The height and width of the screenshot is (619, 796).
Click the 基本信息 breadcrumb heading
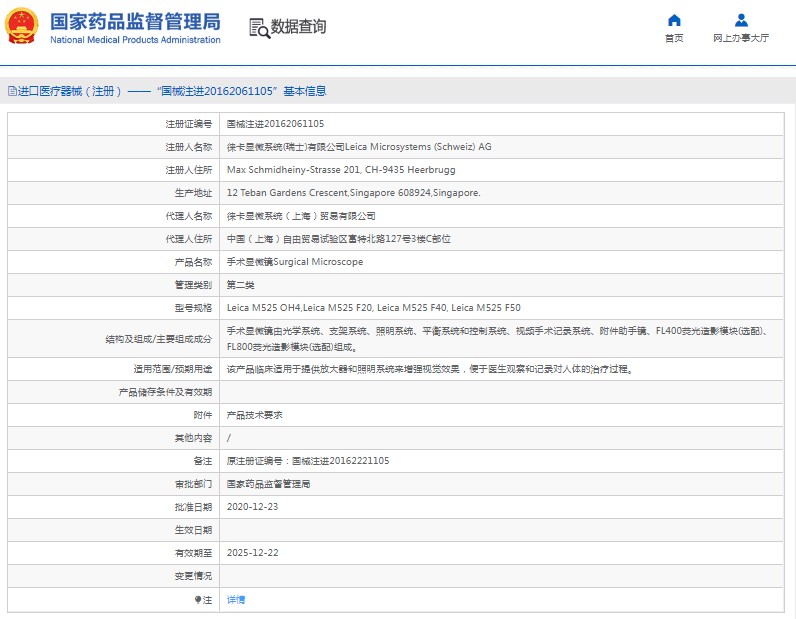(305, 91)
